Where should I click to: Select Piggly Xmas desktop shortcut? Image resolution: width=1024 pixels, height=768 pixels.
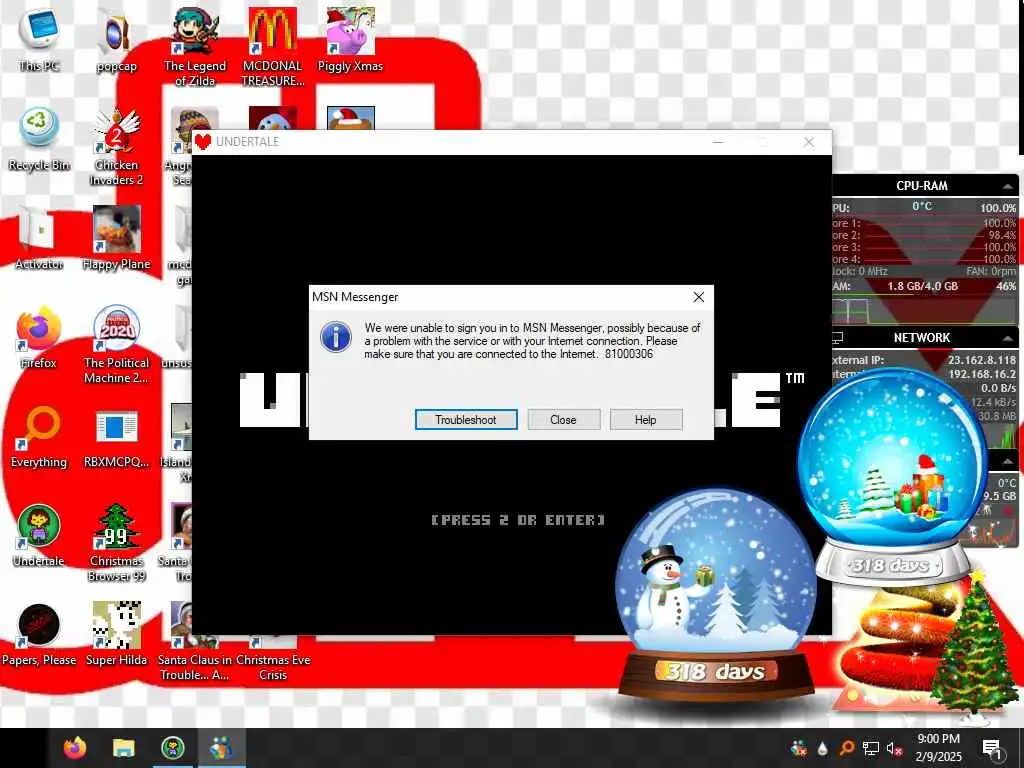pos(351,39)
